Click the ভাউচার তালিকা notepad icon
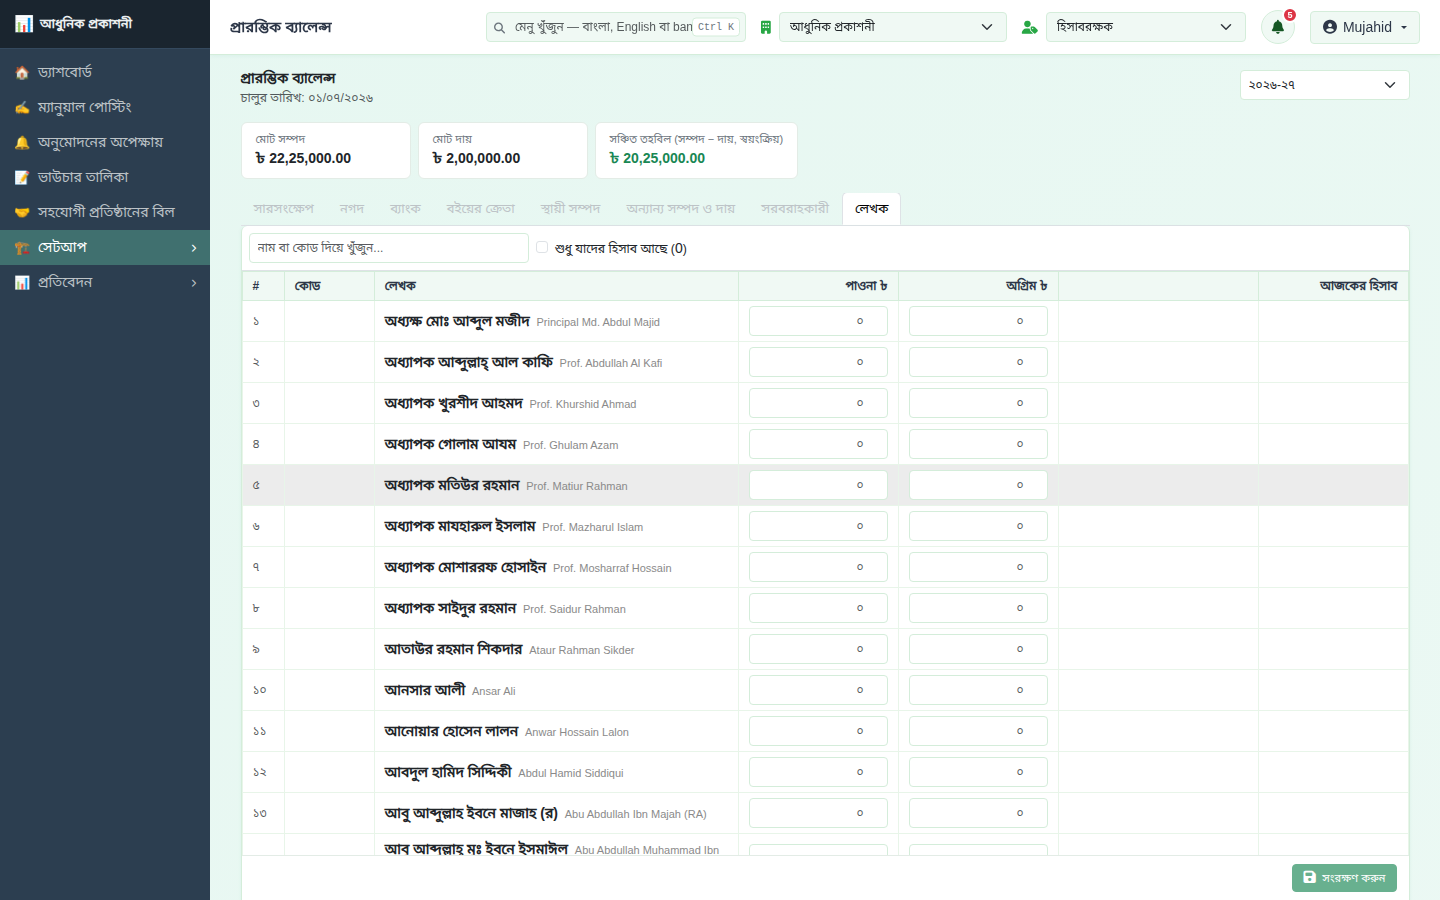 [22, 178]
